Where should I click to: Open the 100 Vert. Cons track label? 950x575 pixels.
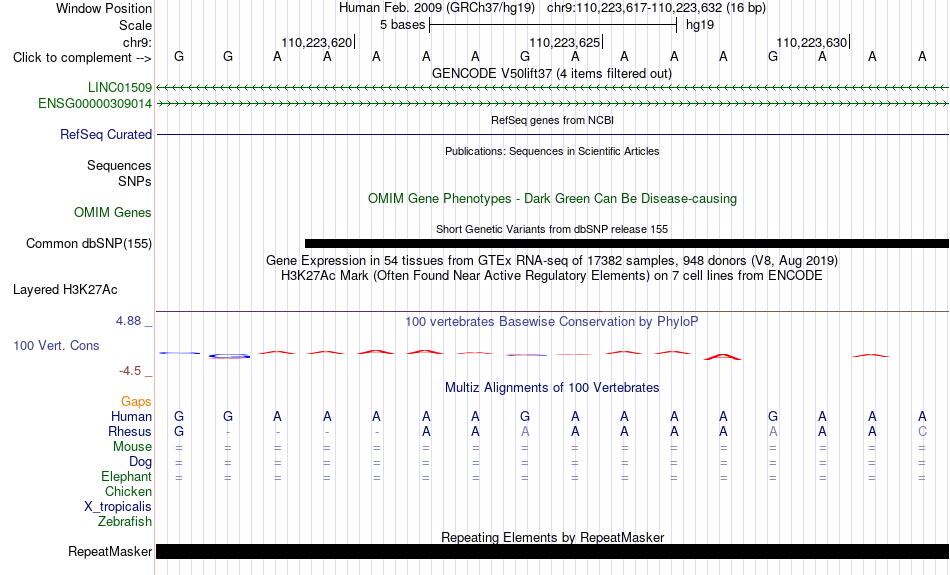56,345
